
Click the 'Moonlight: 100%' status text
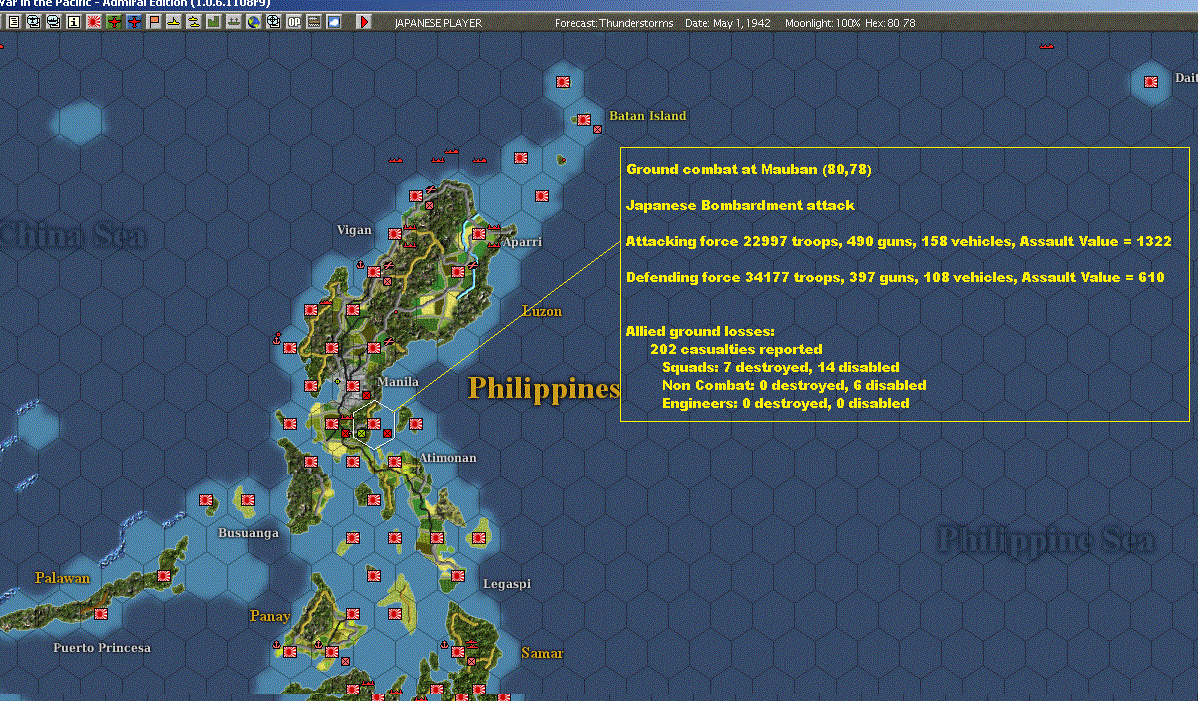pyautogui.click(x=822, y=23)
